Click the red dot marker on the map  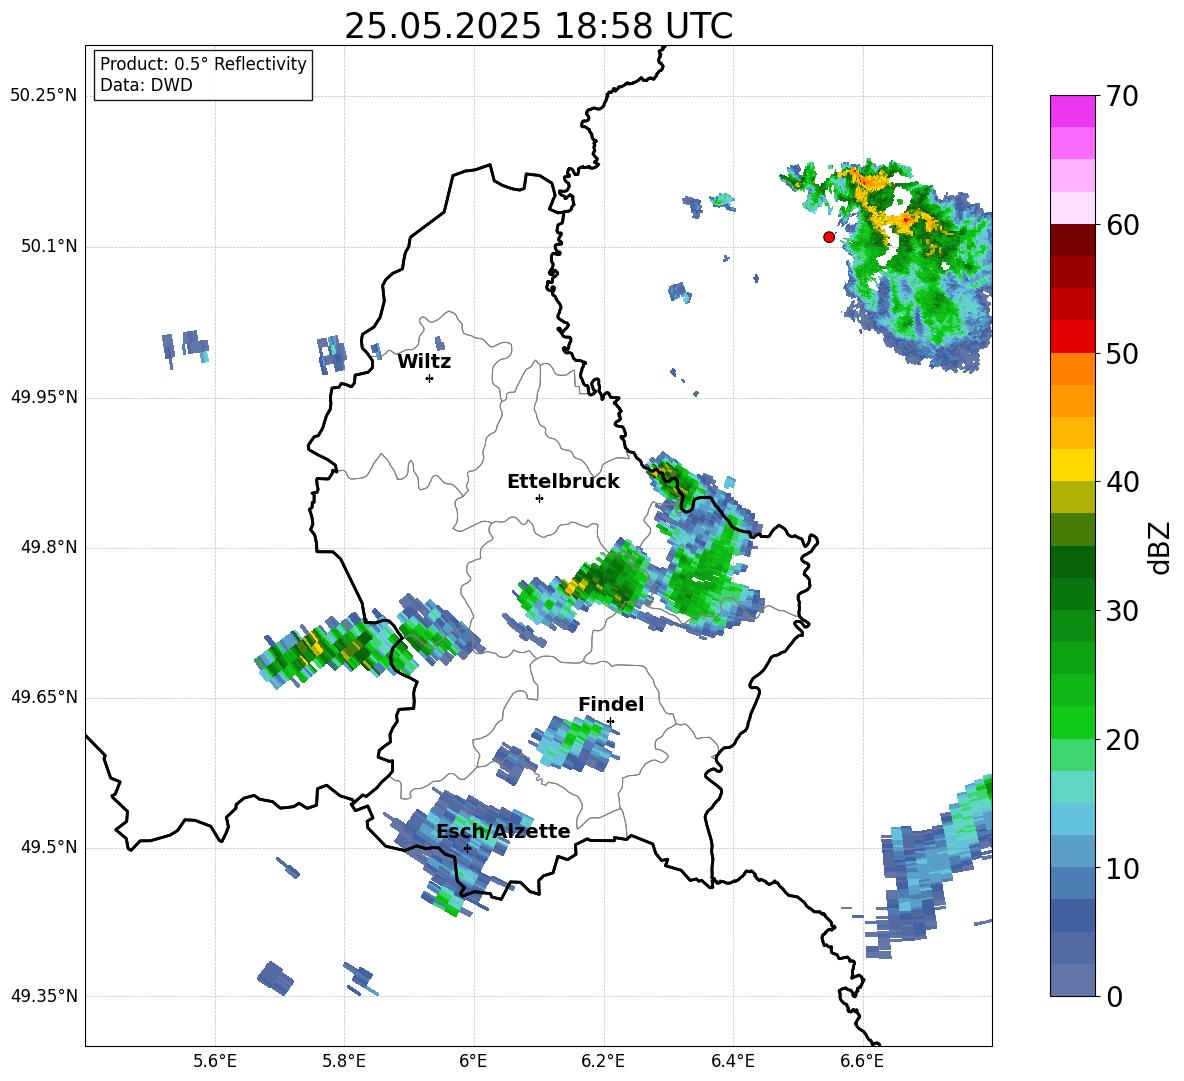point(829,237)
